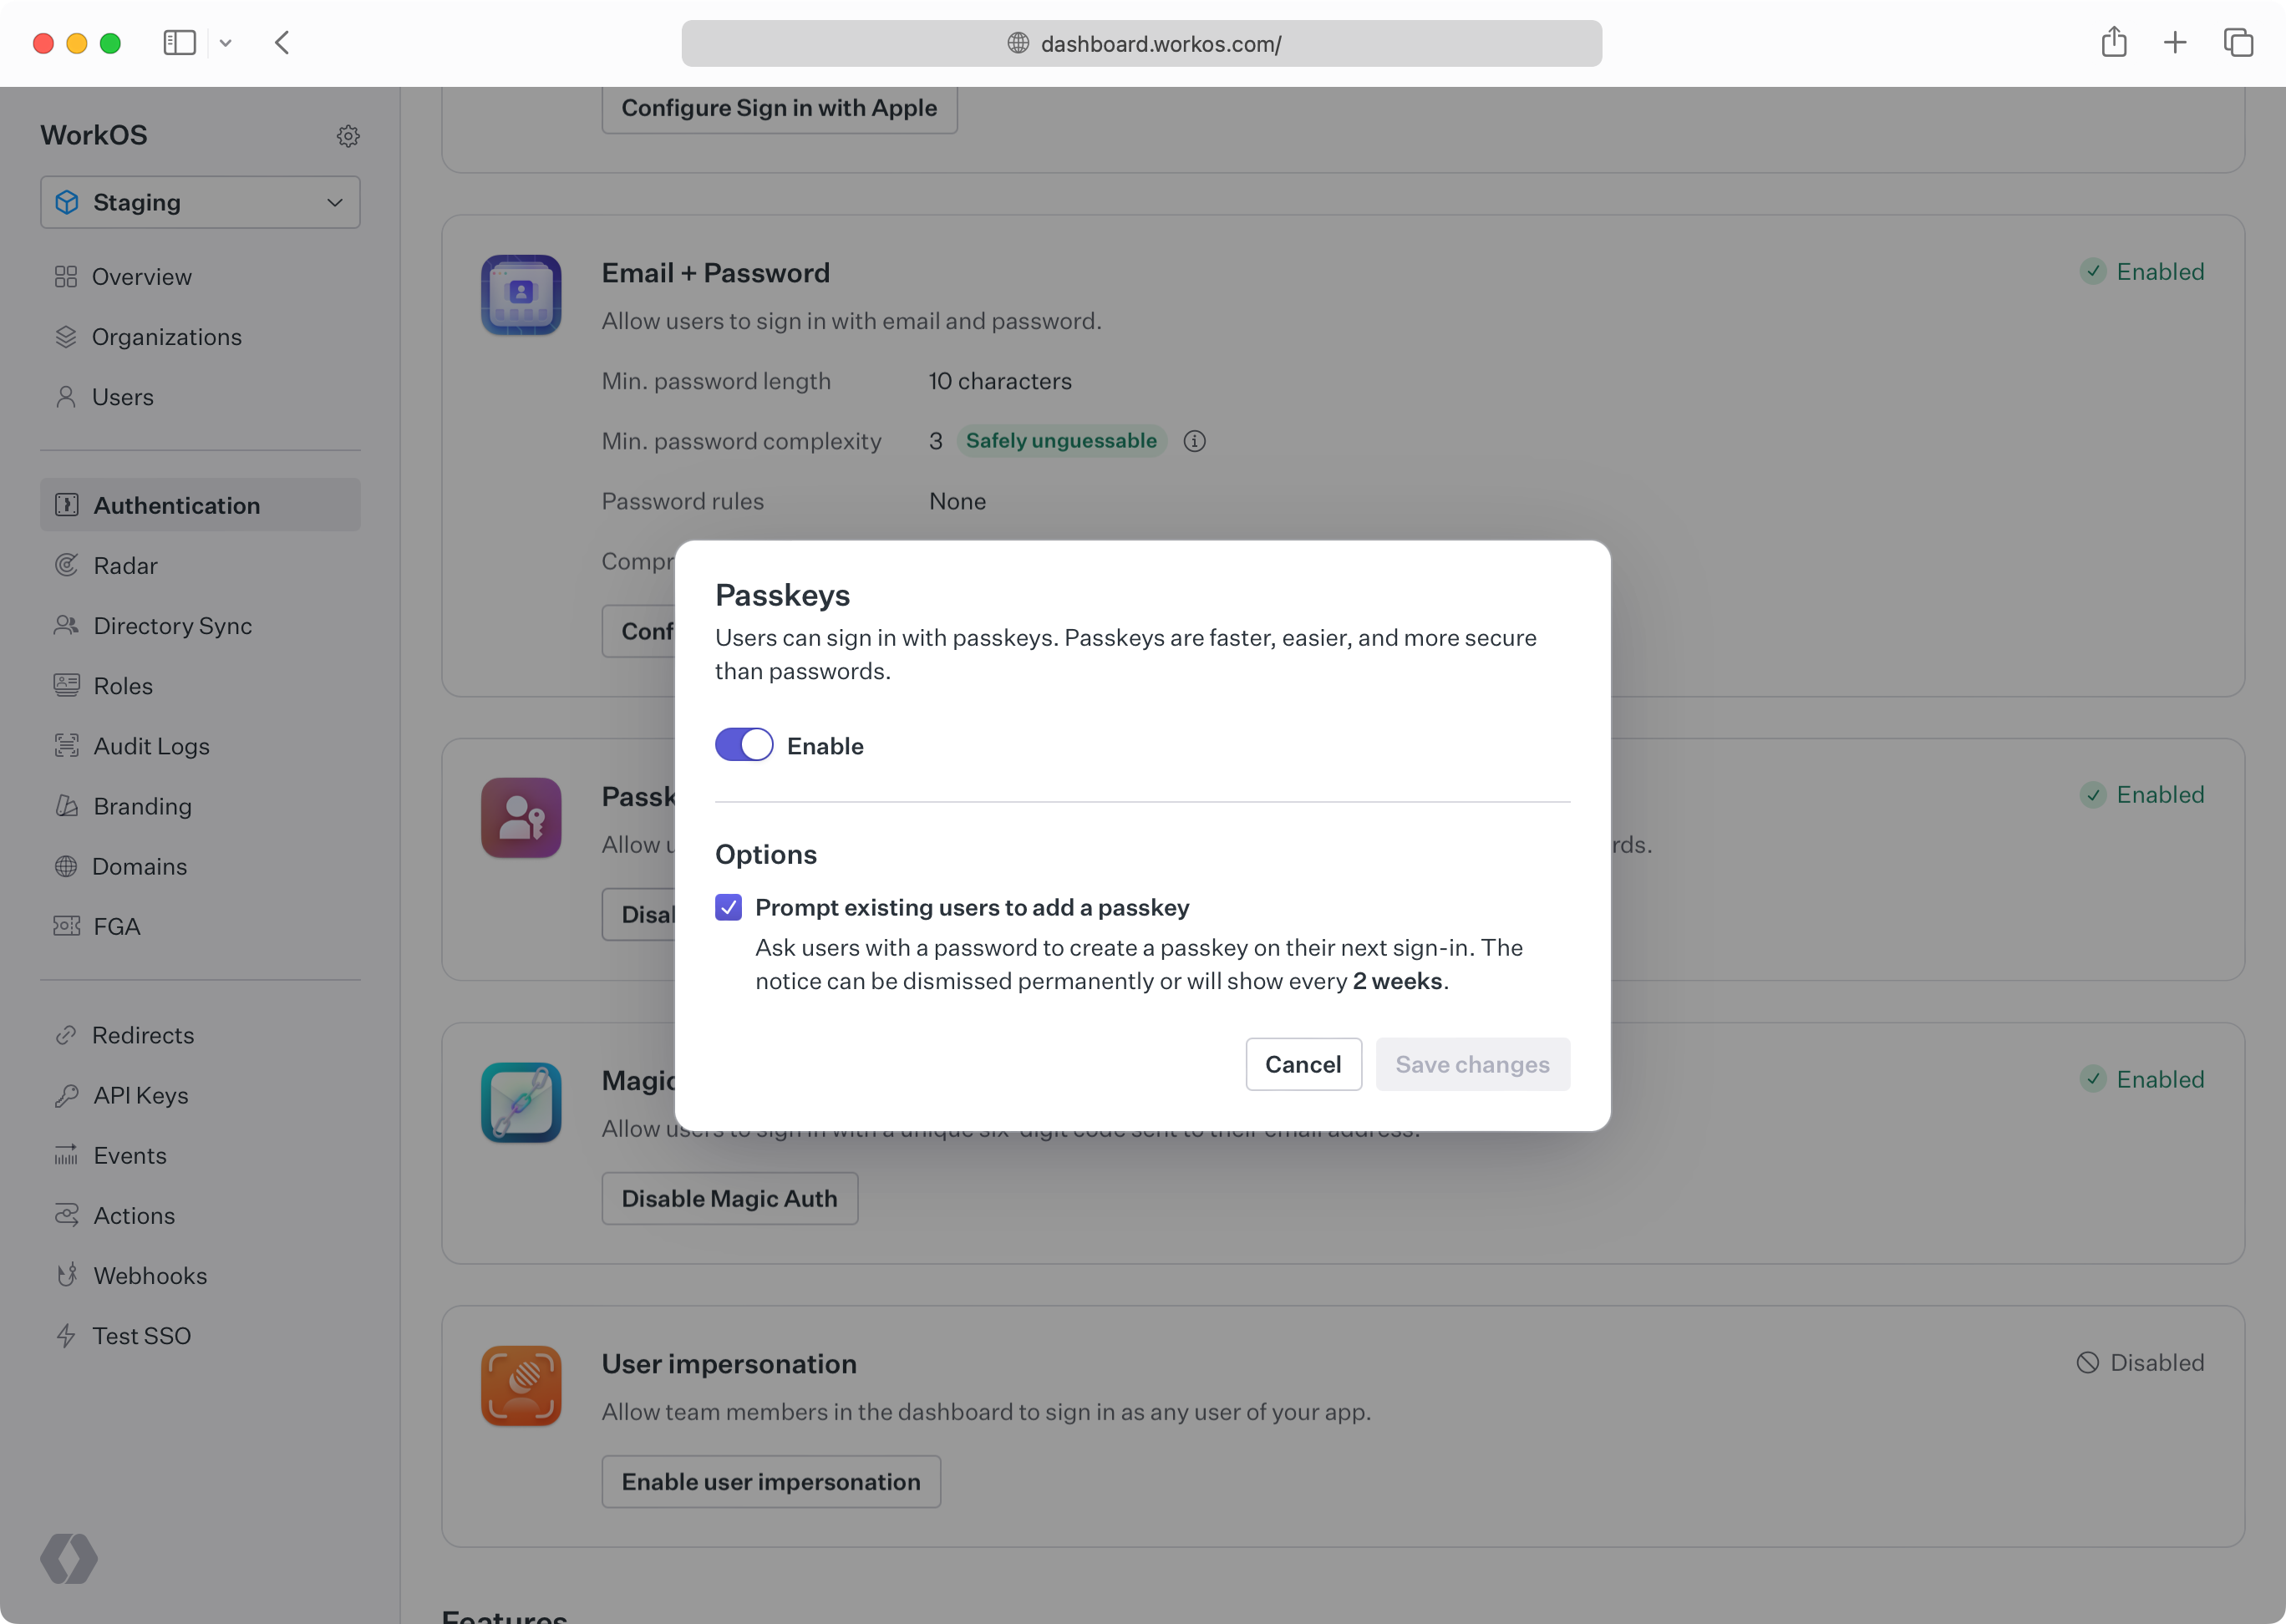Screen dimensions: 2286x1624
Task: Click the Save changes button
Action: point(1472,1063)
